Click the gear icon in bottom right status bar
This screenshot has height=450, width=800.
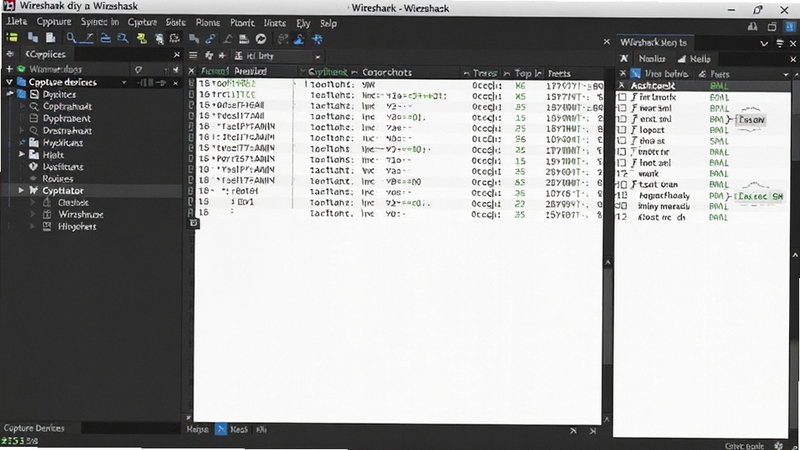(x=779, y=445)
